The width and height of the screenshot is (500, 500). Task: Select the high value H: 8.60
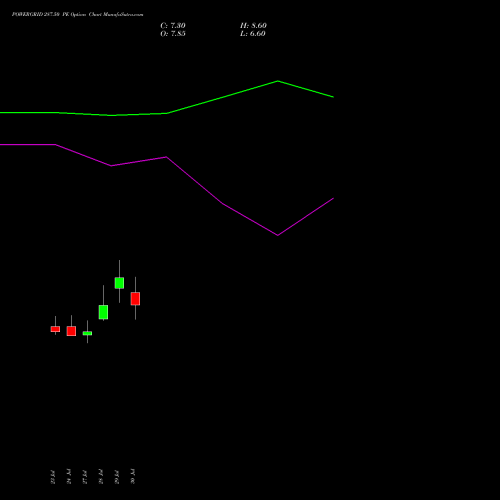253,26
